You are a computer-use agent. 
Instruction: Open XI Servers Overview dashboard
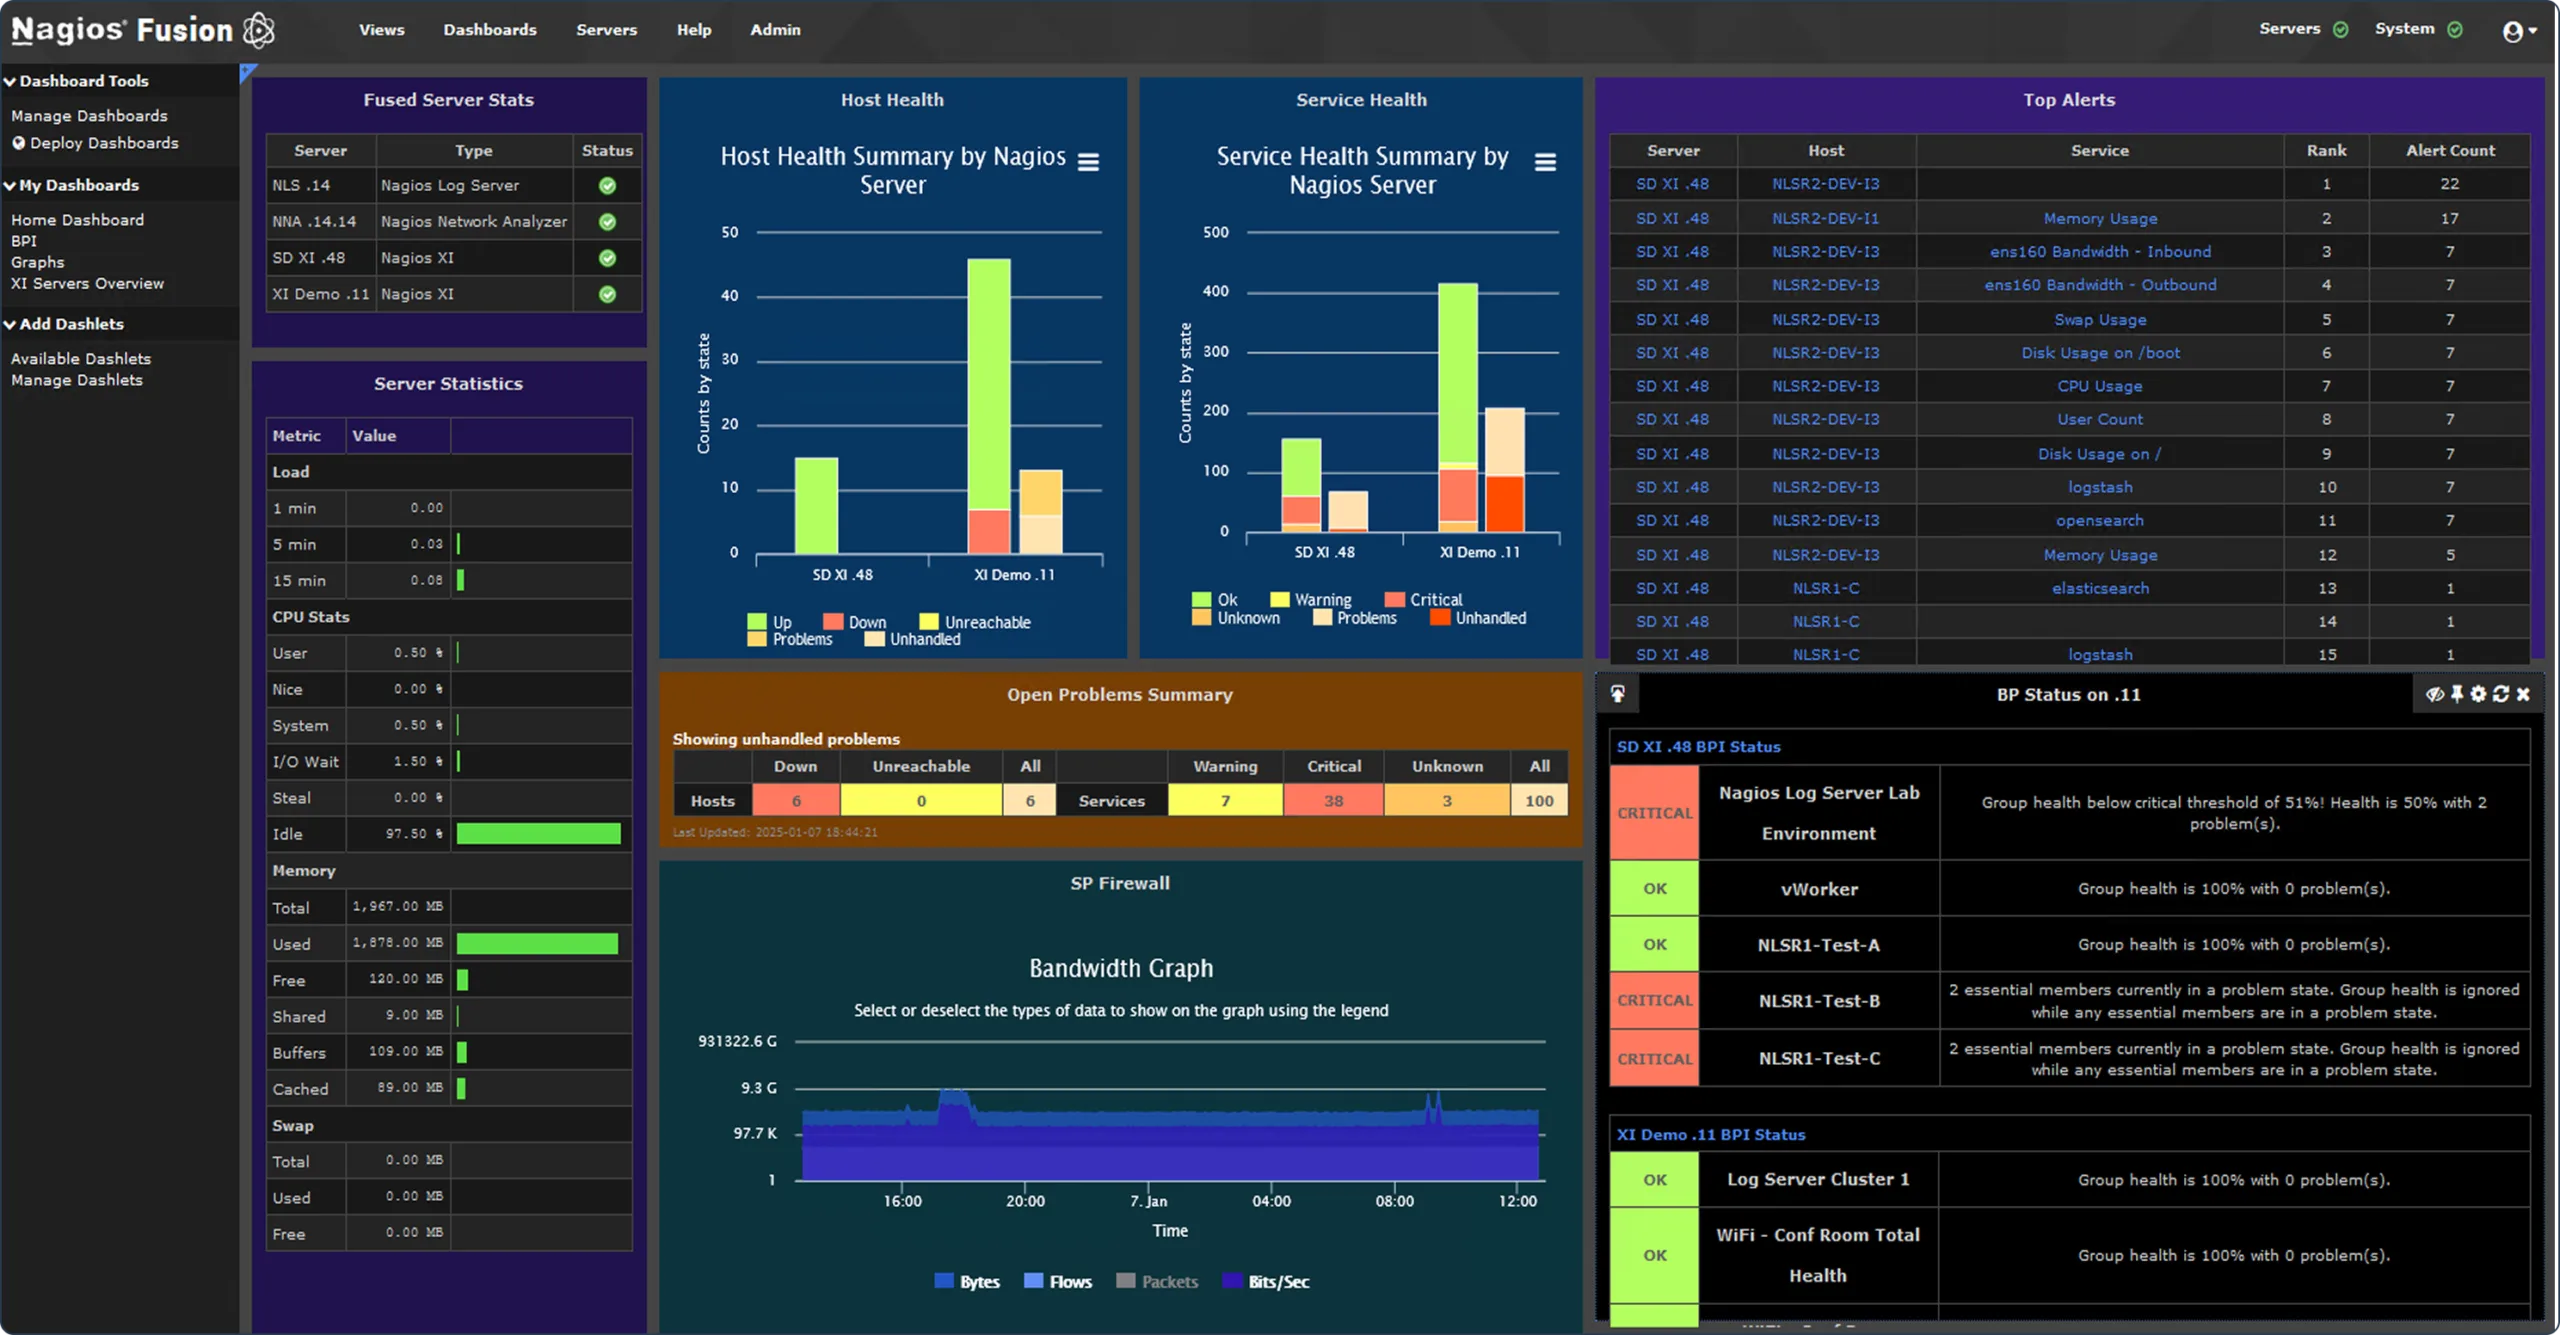pos(87,284)
